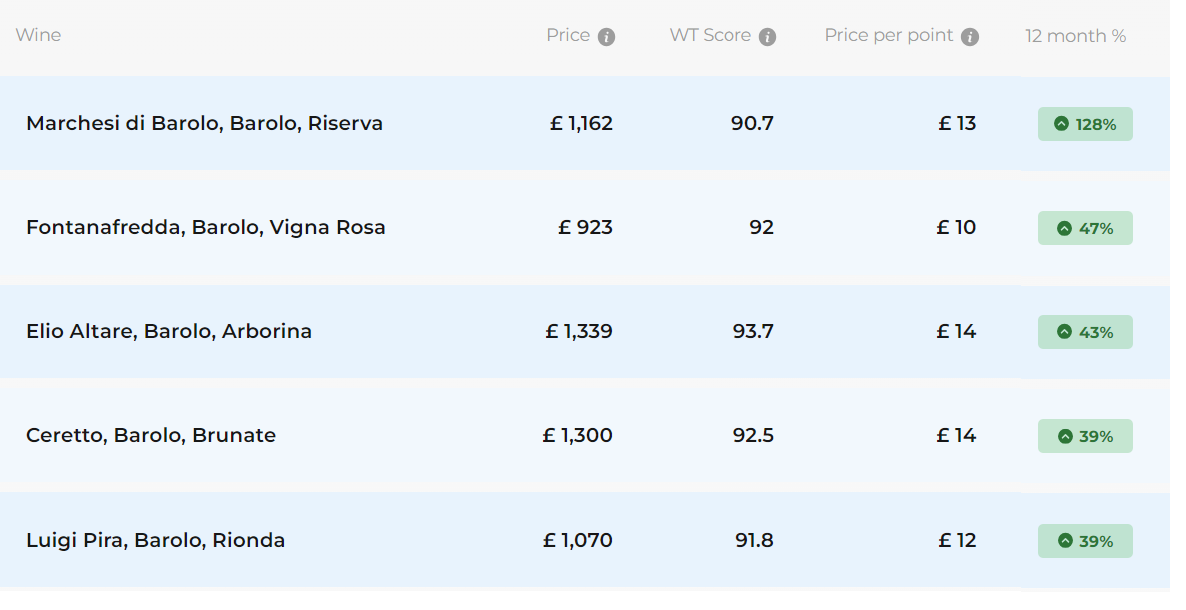Screen dimensions: 1186x610
Task: Sort by the Wine column header
Action: [38, 35]
